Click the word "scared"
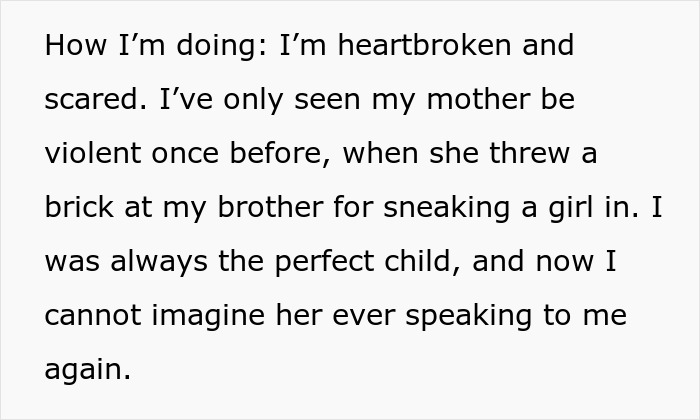This screenshot has height=420, width=700. (88, 101)
